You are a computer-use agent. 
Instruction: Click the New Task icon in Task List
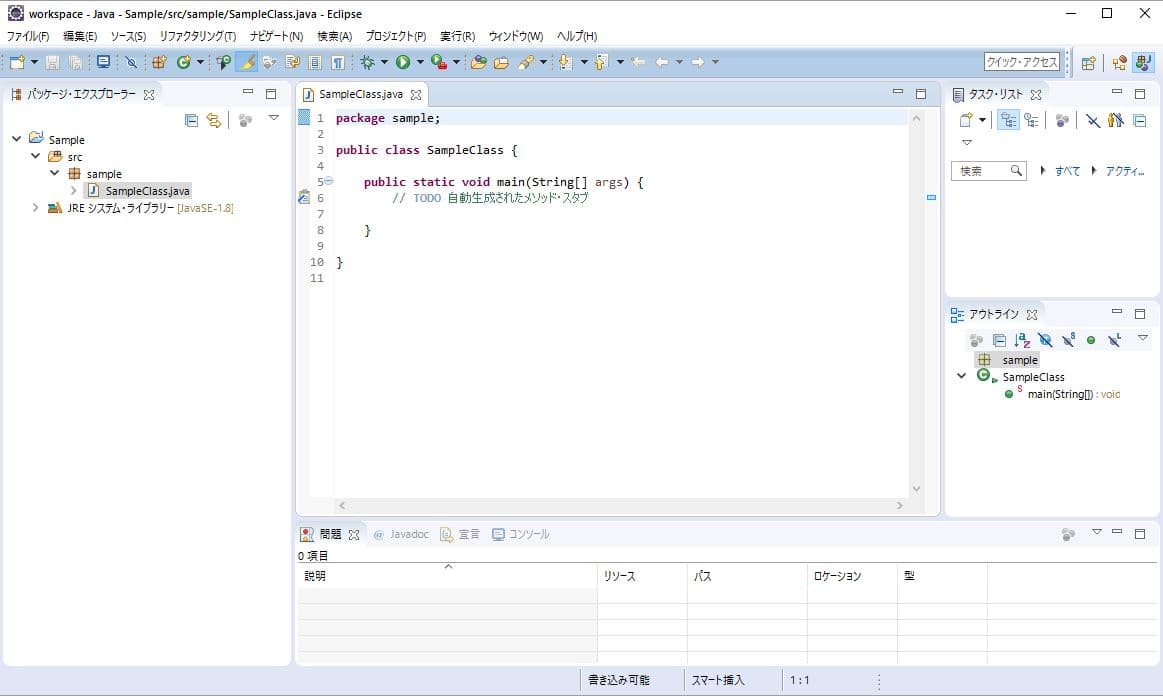[x=966, y=120]
